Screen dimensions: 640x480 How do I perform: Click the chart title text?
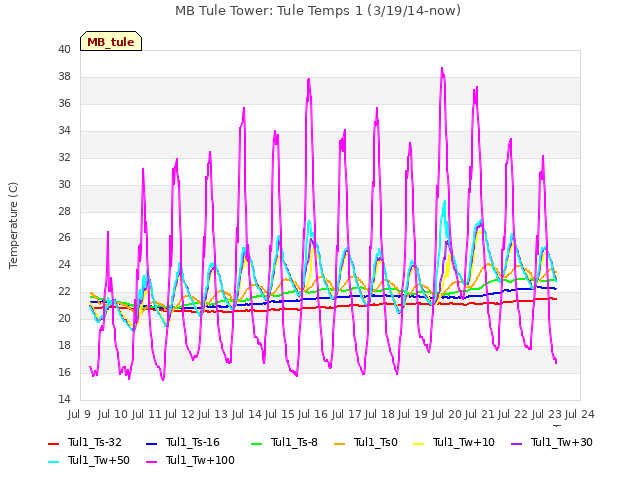318,11
